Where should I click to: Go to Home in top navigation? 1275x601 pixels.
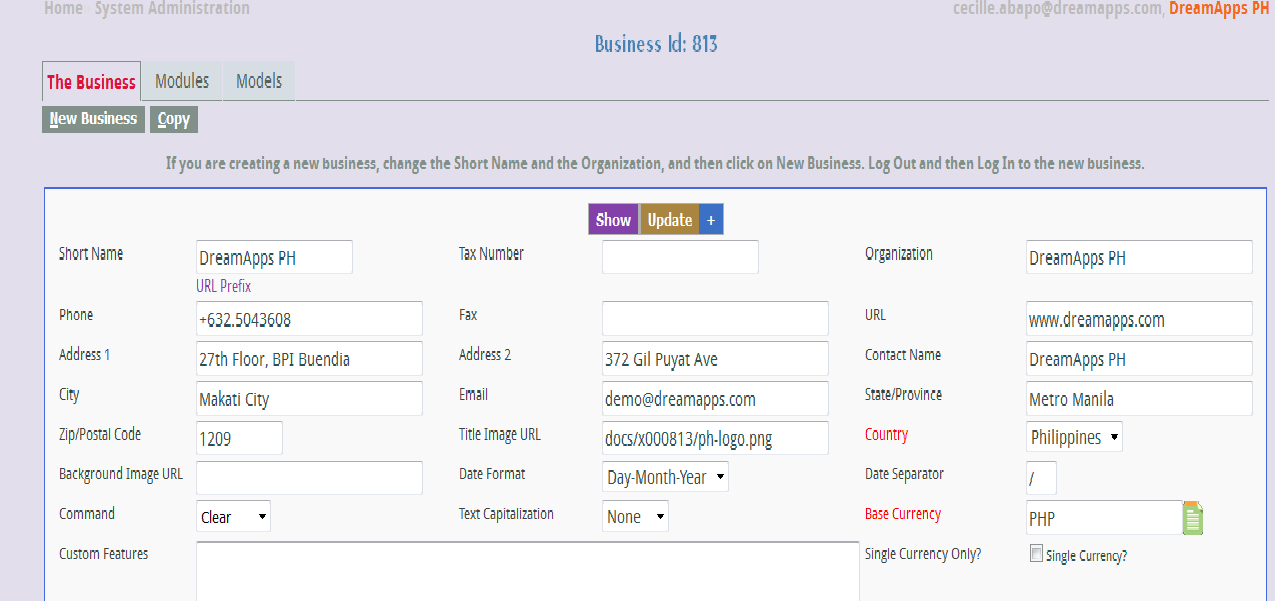(x=64, y=8)
